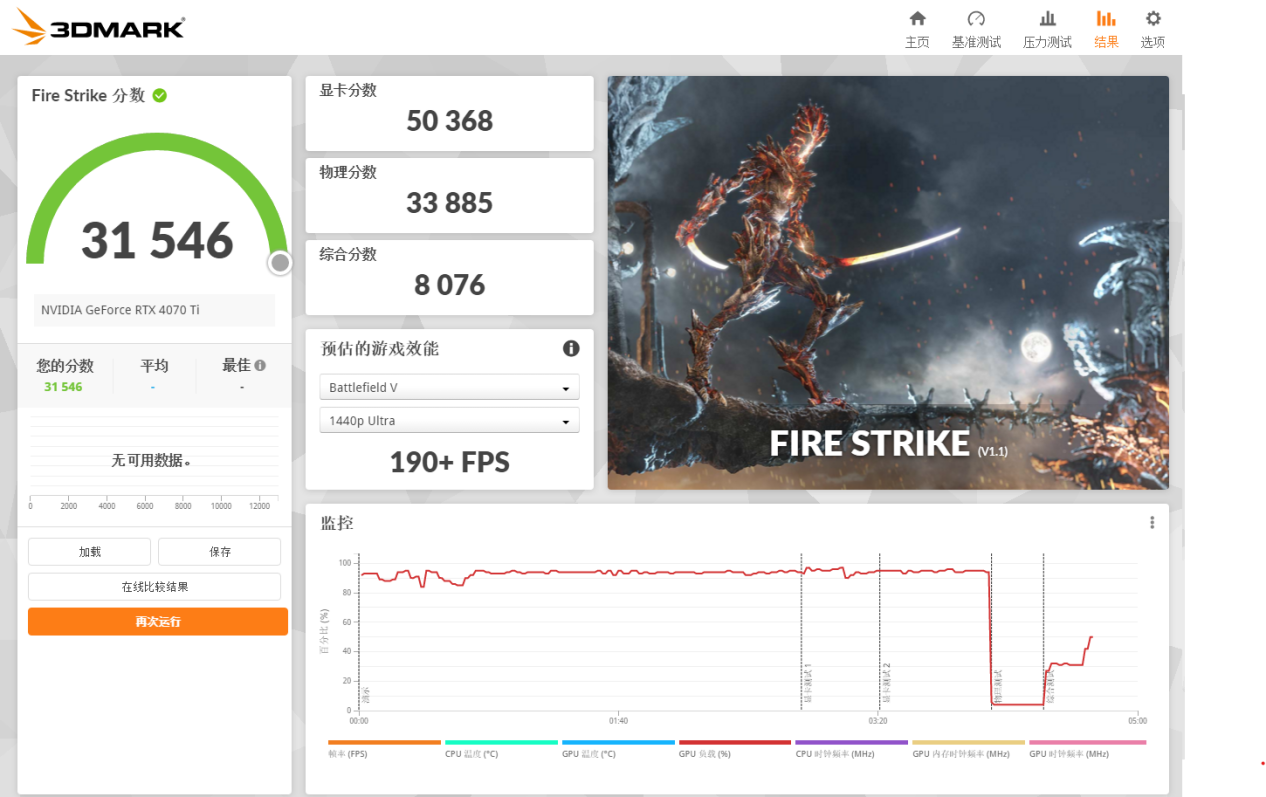Image resolution: width=1266 pixels, height=797 pixels.
Task: Toggle the GPU 温度 (°C) blue legend
Action: click(x=618, y=748)
